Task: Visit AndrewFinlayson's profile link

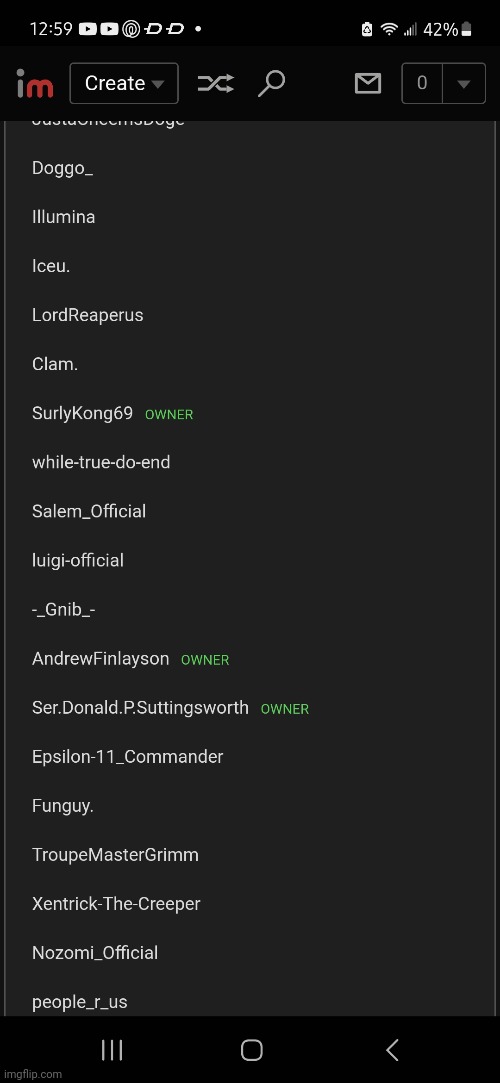Action: click(x=100, y=659)
